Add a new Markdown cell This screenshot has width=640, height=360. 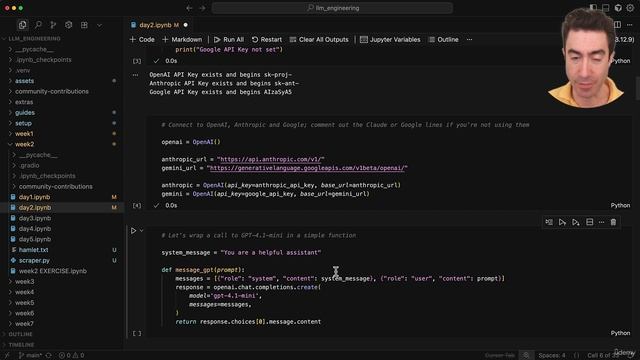coord(182,40)
